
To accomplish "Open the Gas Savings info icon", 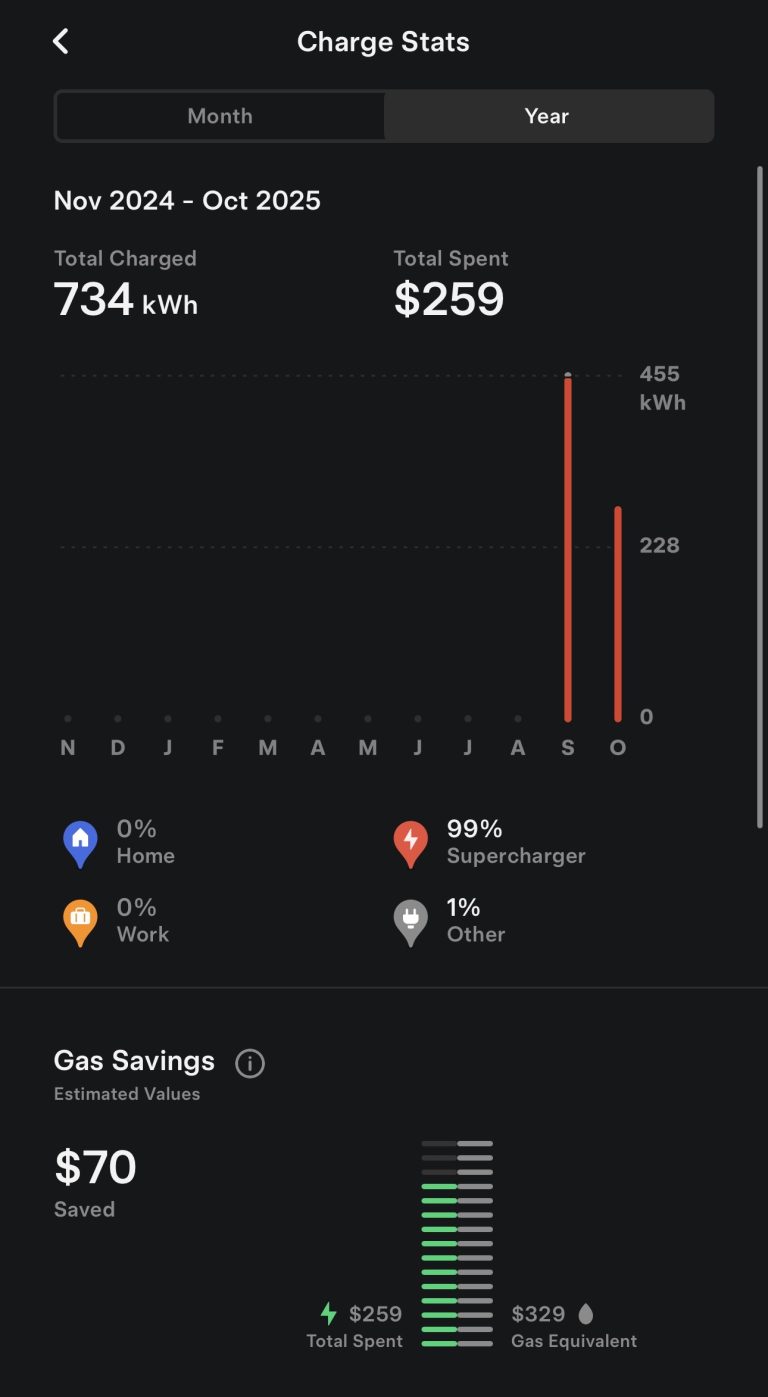I will [250, 1063].
